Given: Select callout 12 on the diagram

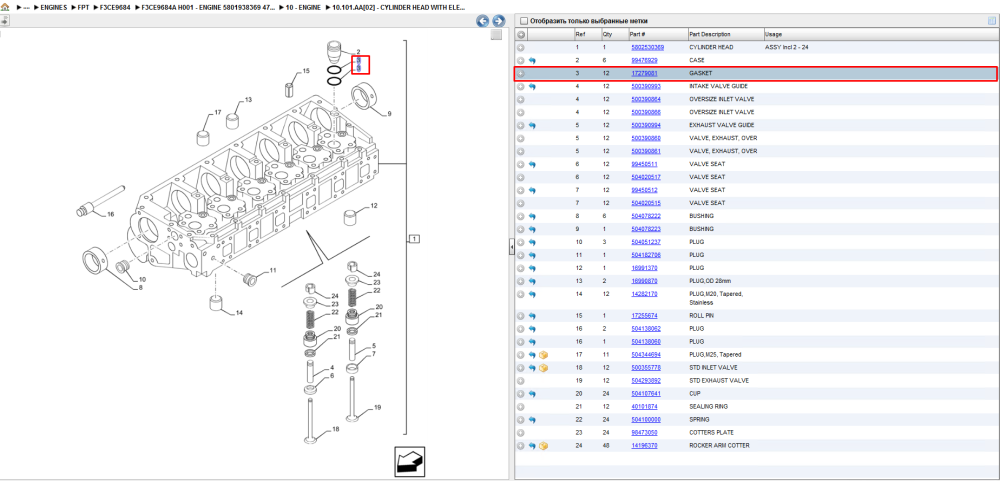Looking at the screenshot, I should (x=374, y=206).
